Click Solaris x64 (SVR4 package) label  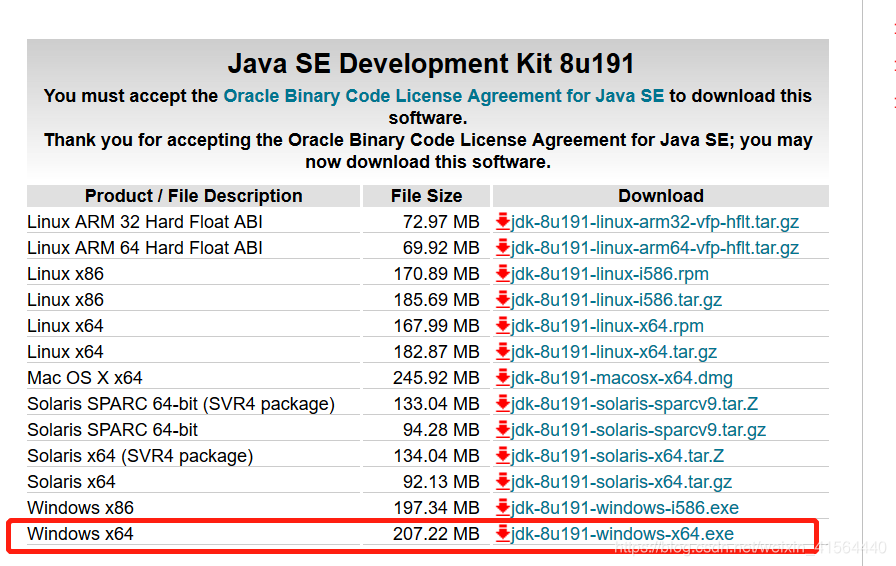click(x=140, y=456)
